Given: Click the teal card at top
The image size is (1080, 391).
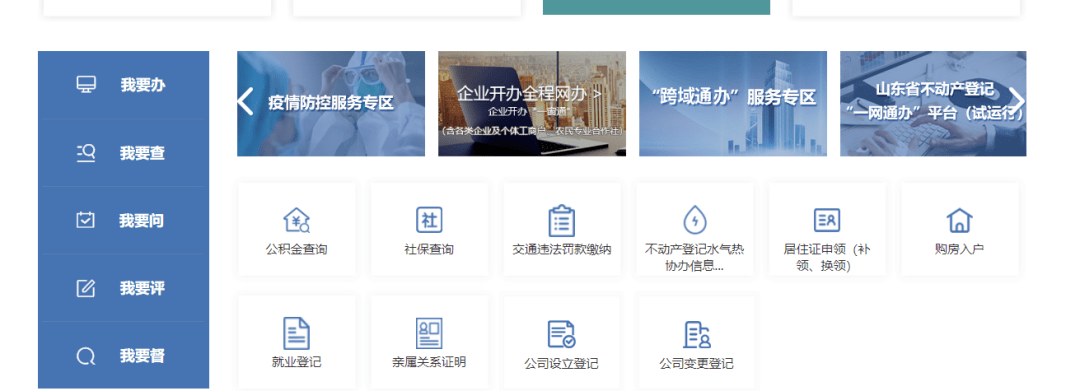Looking at the screenshot, I should (x=656, y=7).
